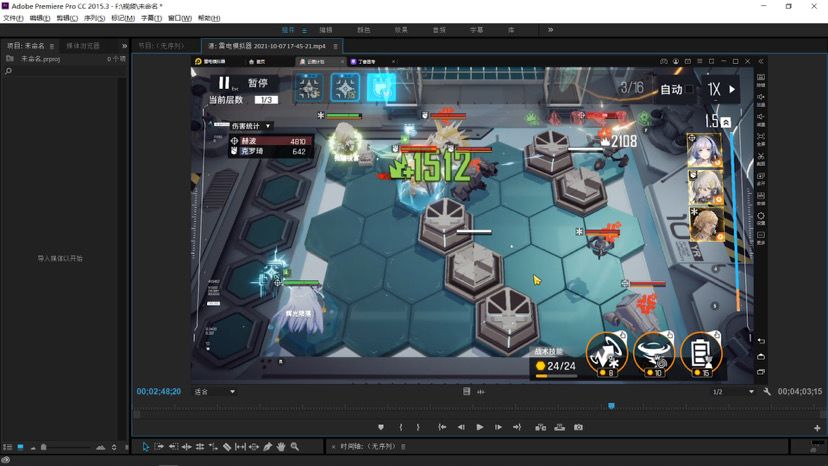The height and width of the screenshot is (466, 828).
Task: Select the Slip tool
Action: 240,446
